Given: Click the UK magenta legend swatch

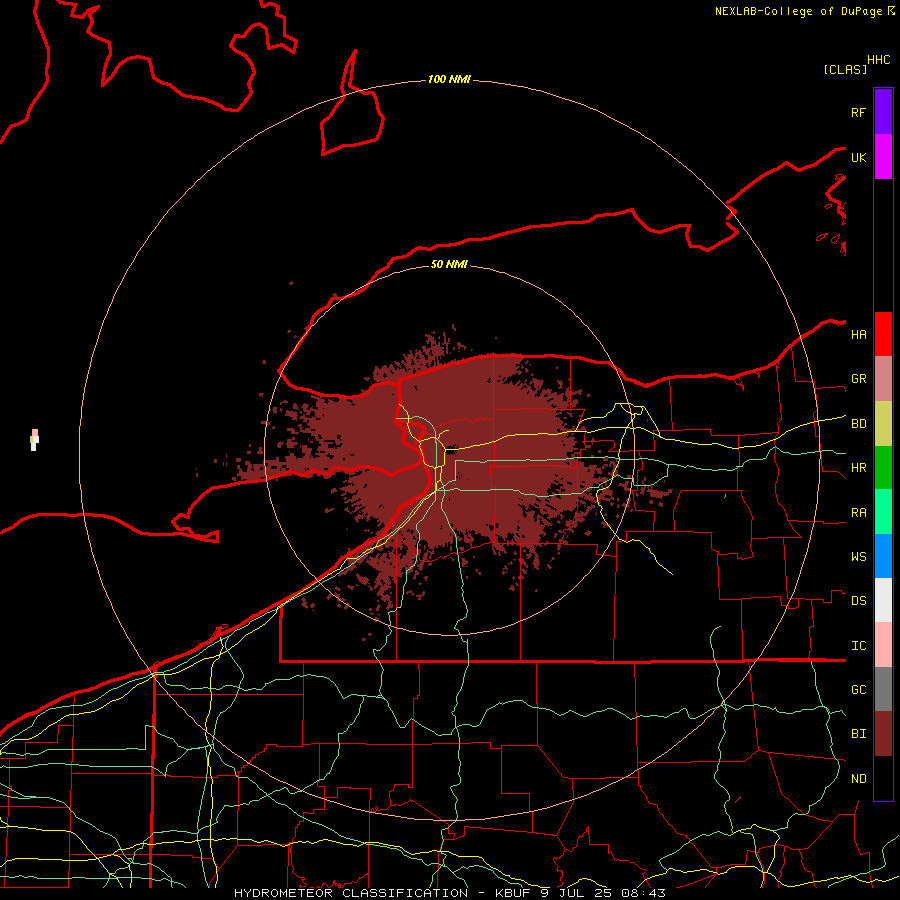Looking at the screenshot, I should pyautogui.click(x=883, y=157).
